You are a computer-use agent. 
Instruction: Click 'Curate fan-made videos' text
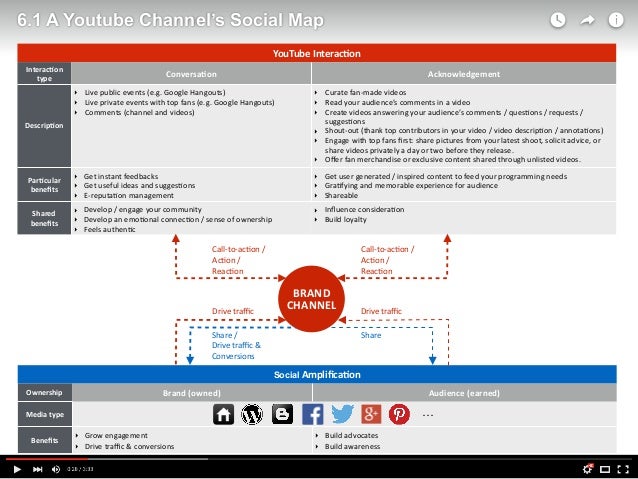pos(365,92)
